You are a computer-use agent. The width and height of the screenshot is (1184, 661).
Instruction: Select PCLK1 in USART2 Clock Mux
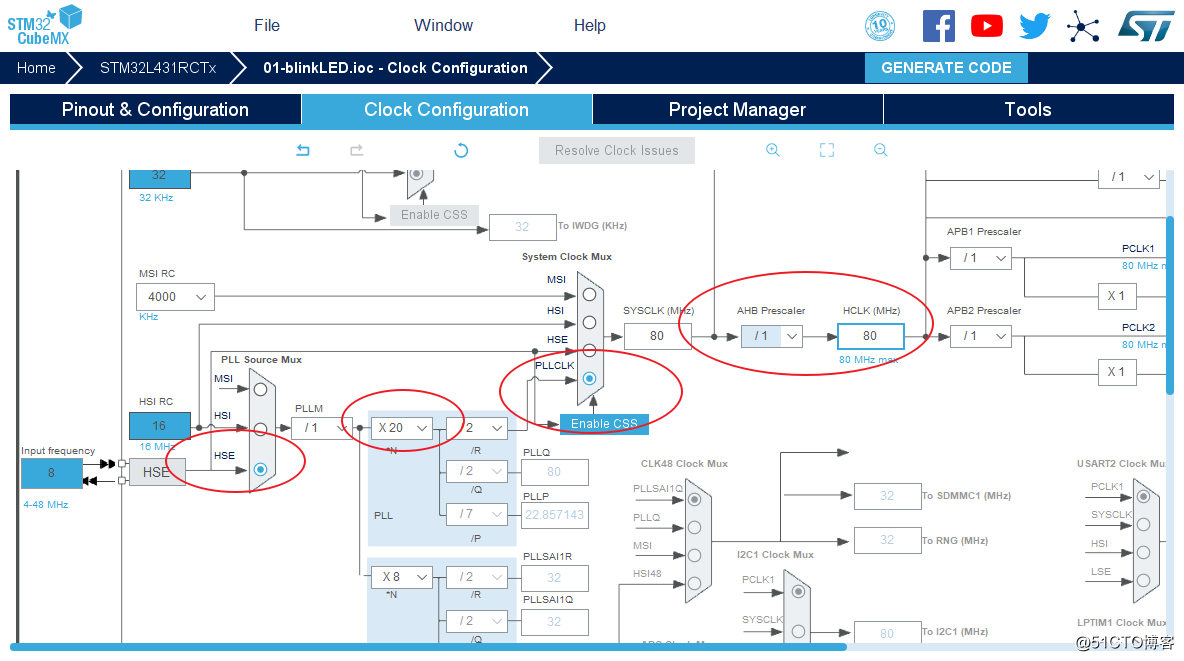[x=1143, y=496]
